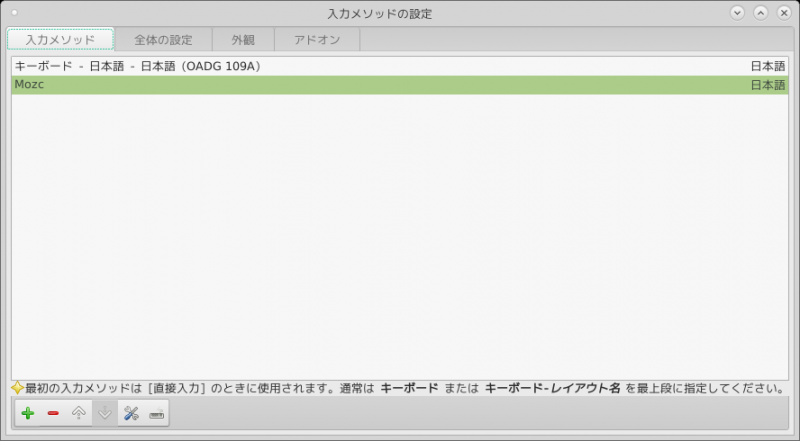Viewport: 800px width, 441px height.
Task: Select the Mozc input method row
Action: (400, 85)
